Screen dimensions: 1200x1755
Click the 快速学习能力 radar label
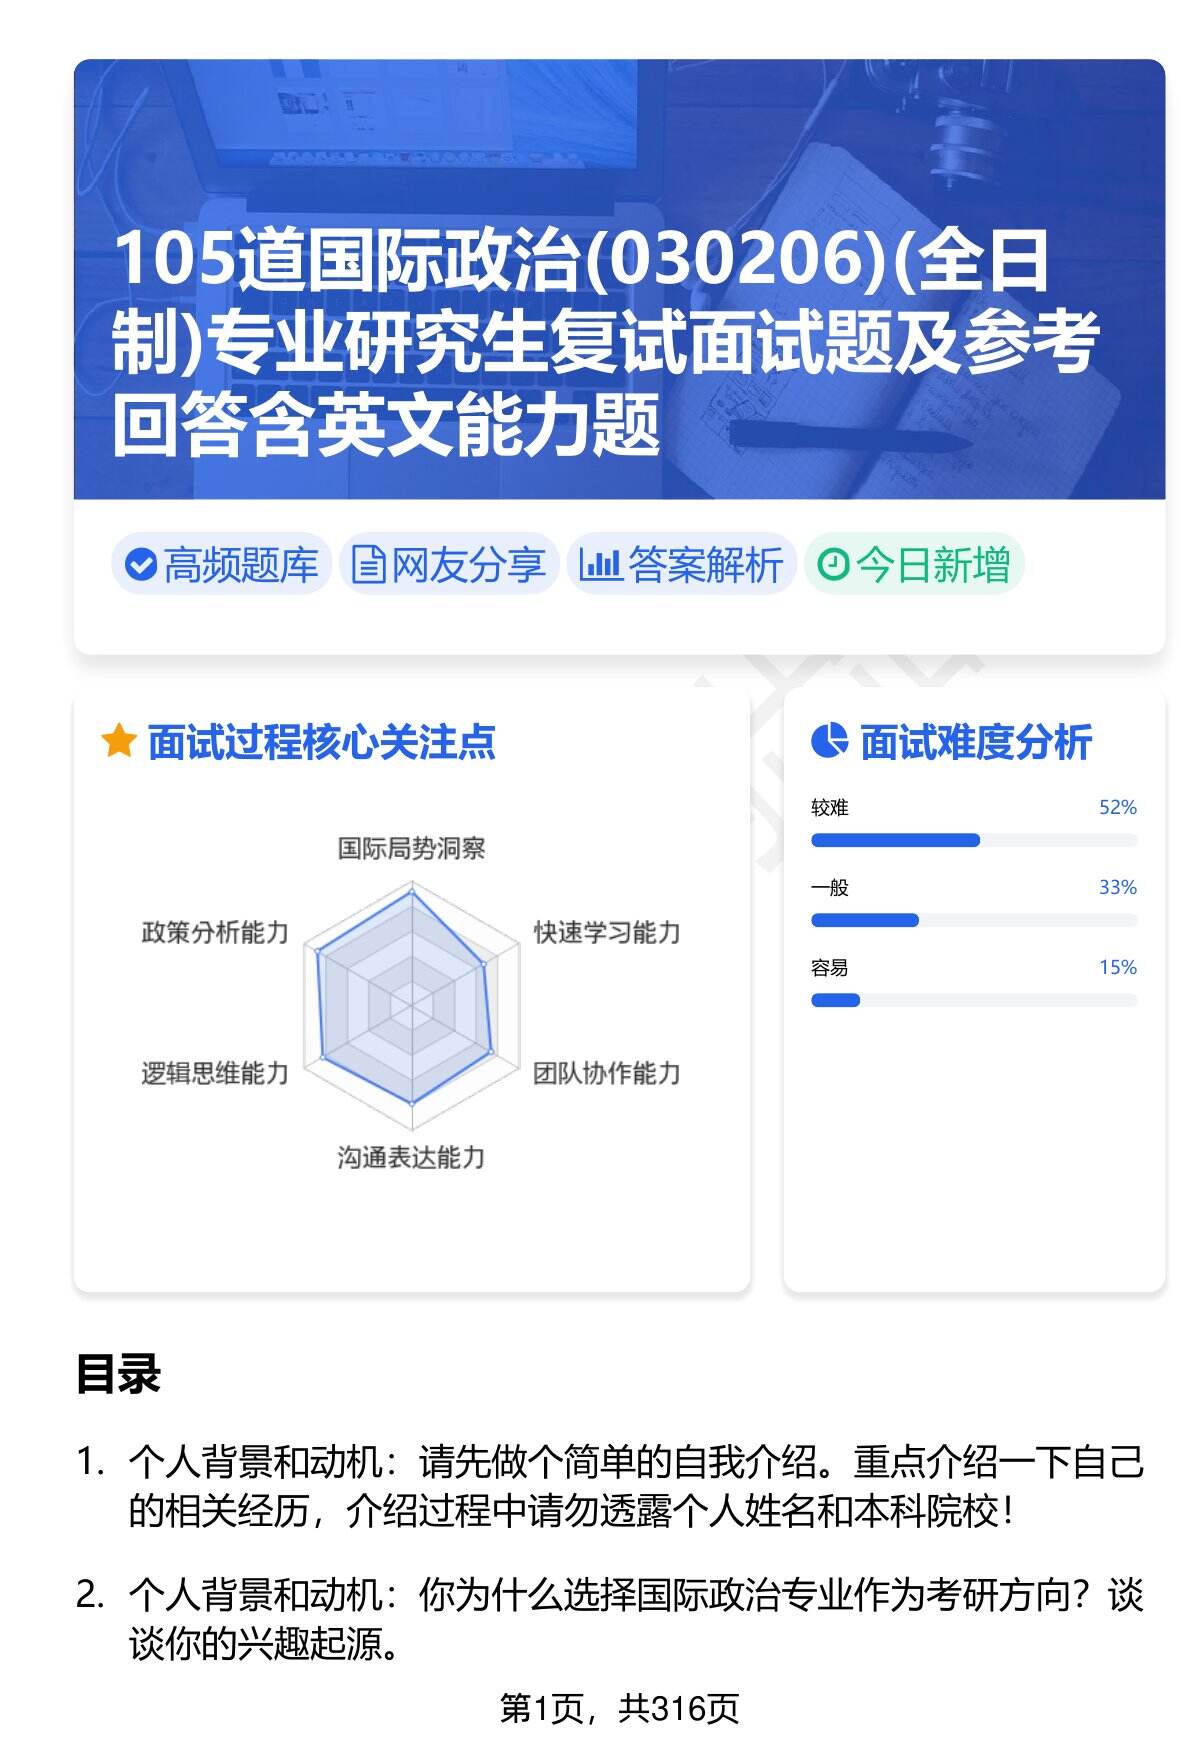click(x=607, y=932)
